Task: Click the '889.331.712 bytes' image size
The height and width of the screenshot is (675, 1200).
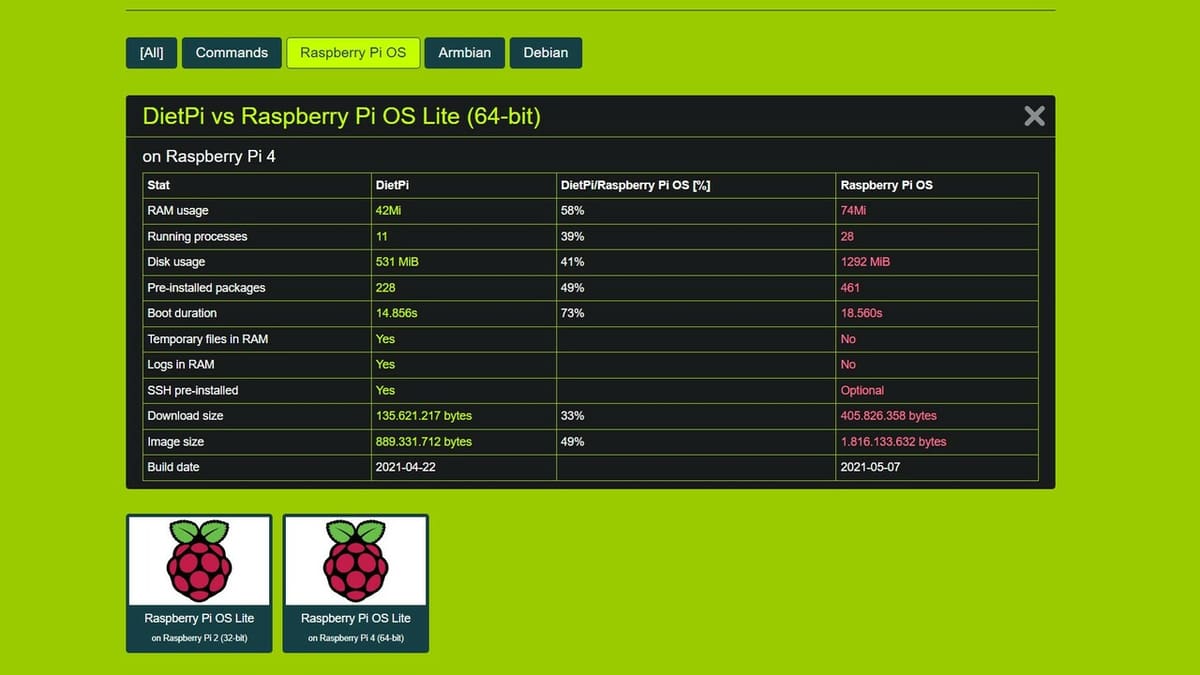Action: (423, 441)
